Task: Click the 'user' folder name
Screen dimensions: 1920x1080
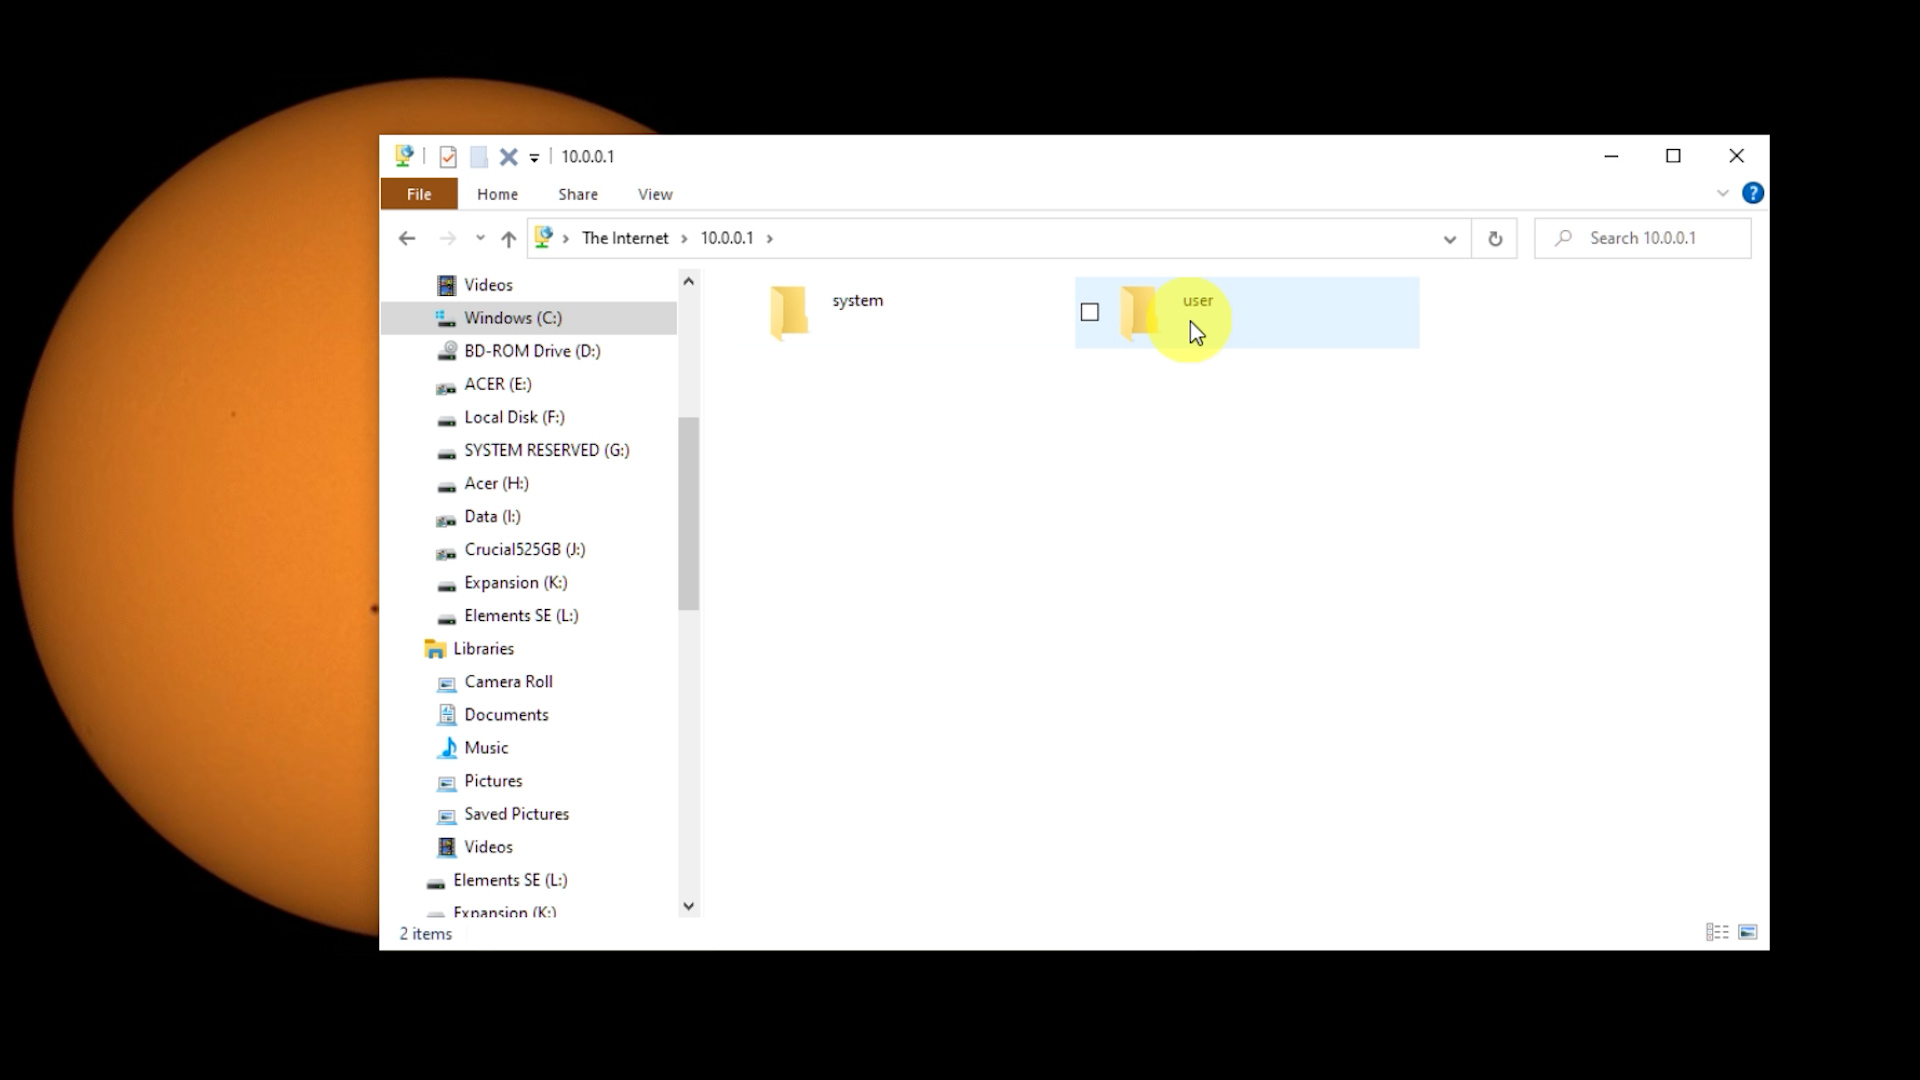Action: click(x=1197, y=300)
